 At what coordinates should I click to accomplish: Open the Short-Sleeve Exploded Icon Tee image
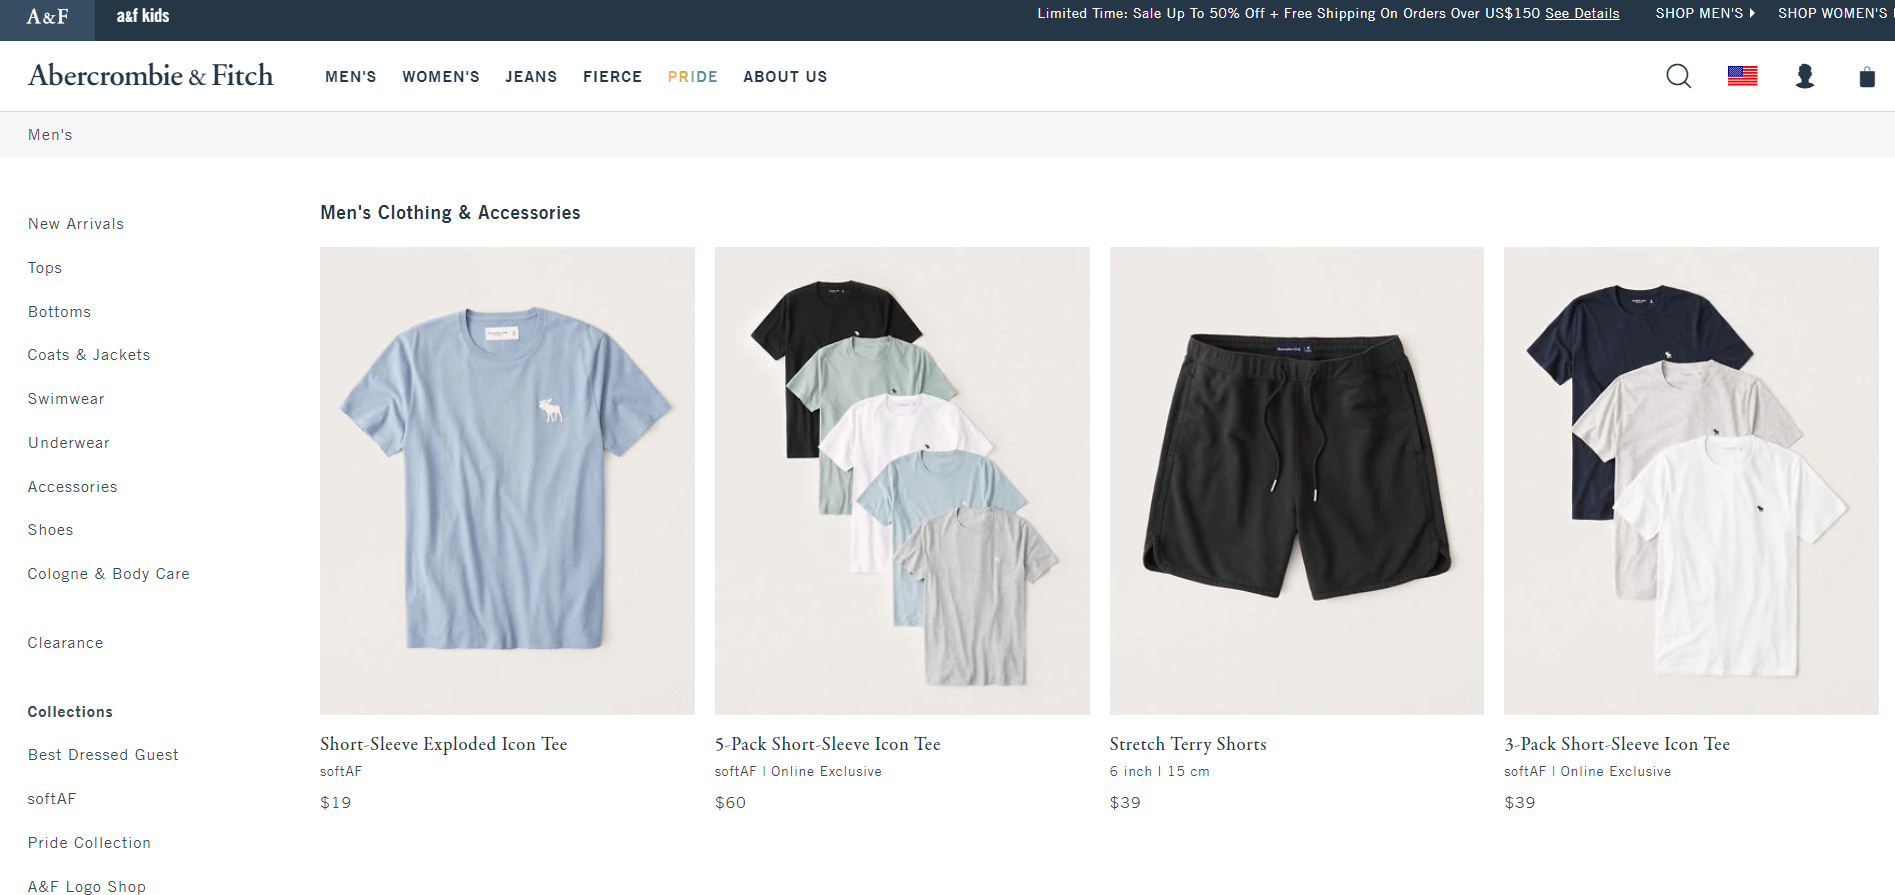506,481
